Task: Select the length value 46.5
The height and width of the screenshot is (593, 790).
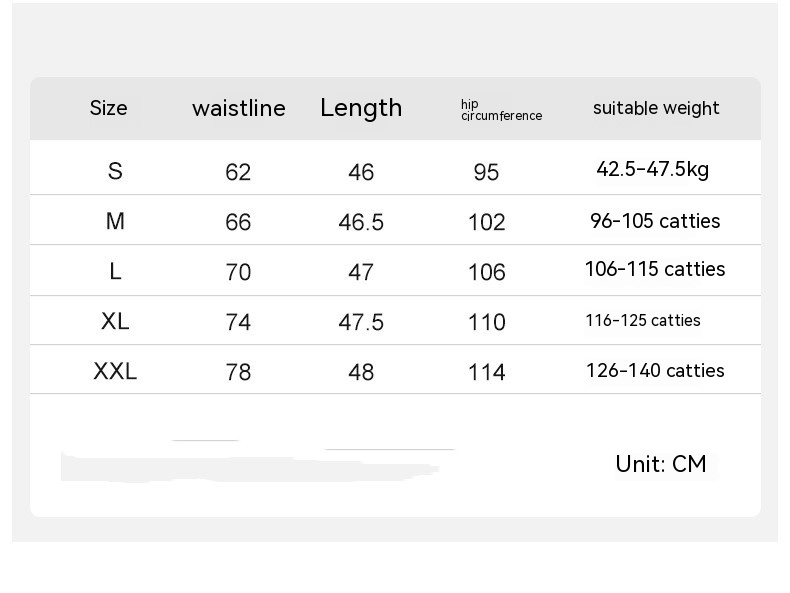Action: click(x=361, y=222)
